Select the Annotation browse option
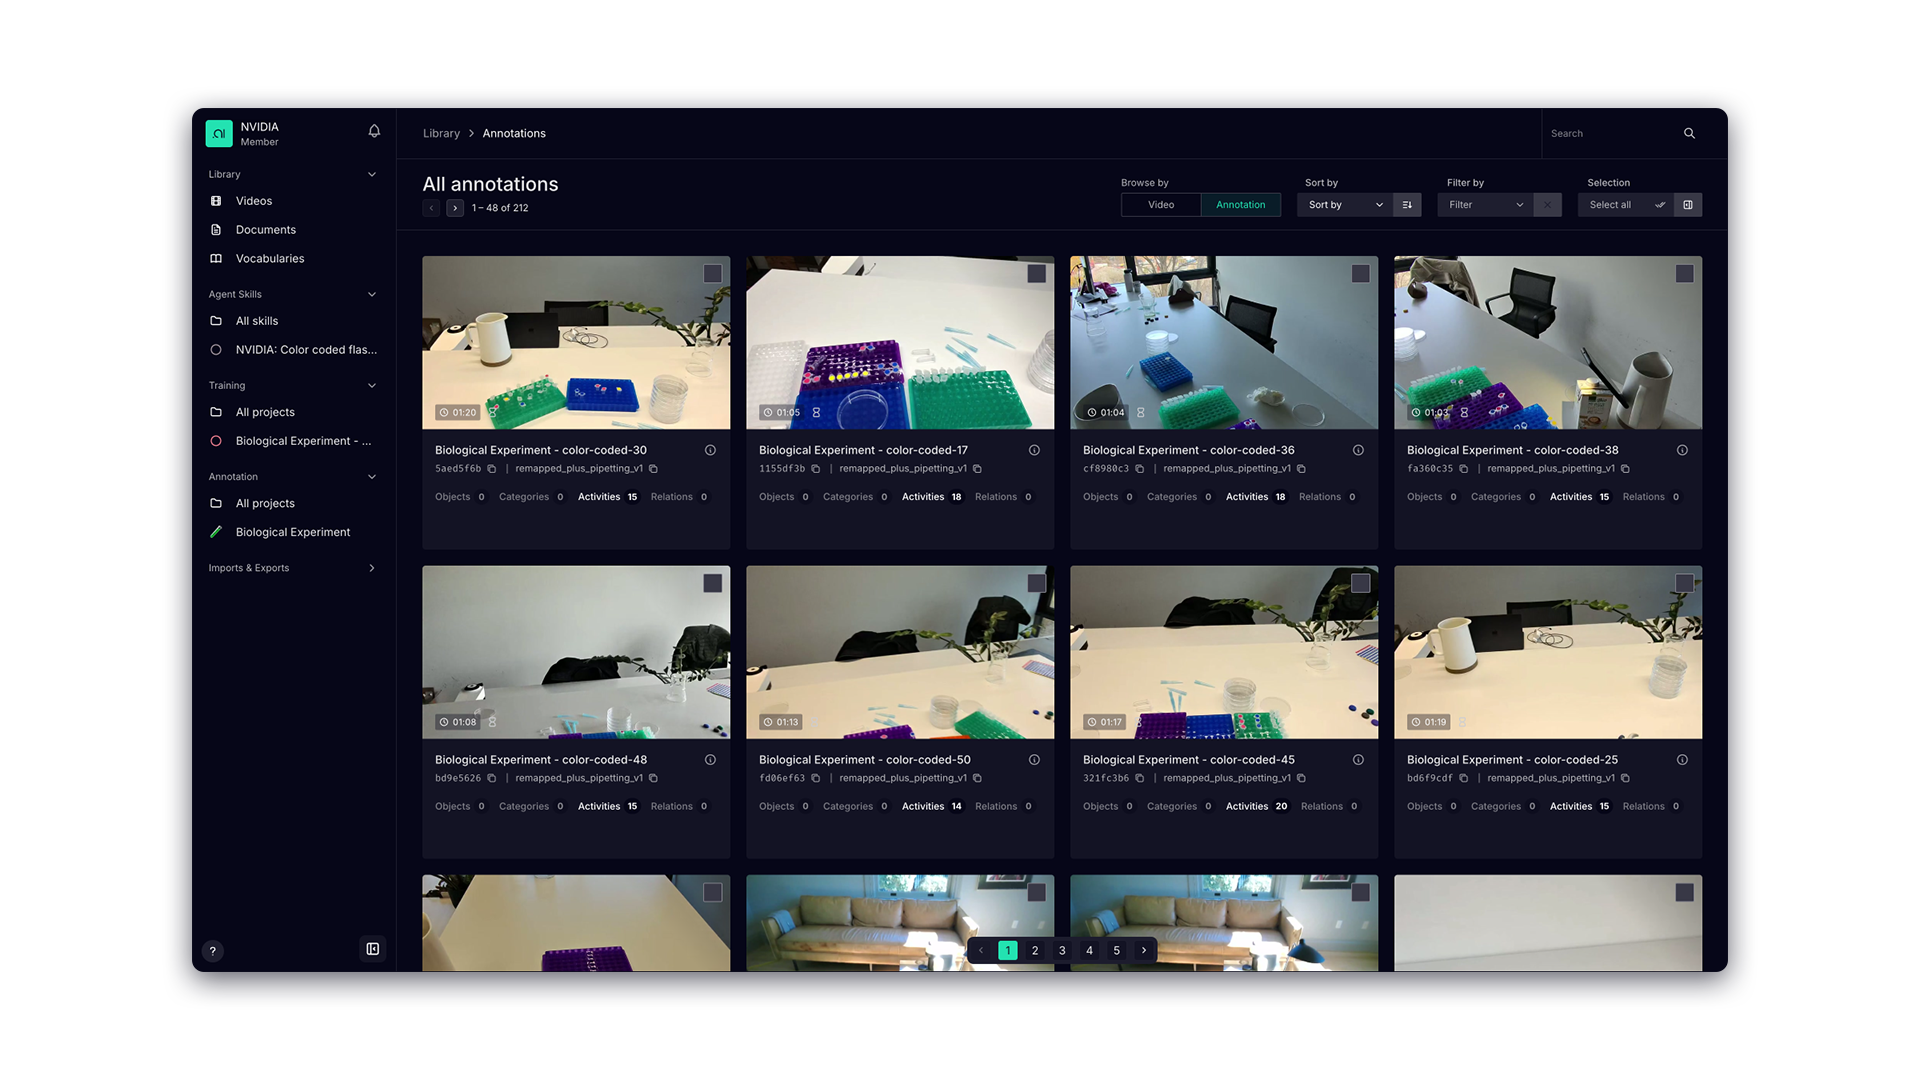Screen dimensions: 1920x1080 click(x=1241, y=205)
